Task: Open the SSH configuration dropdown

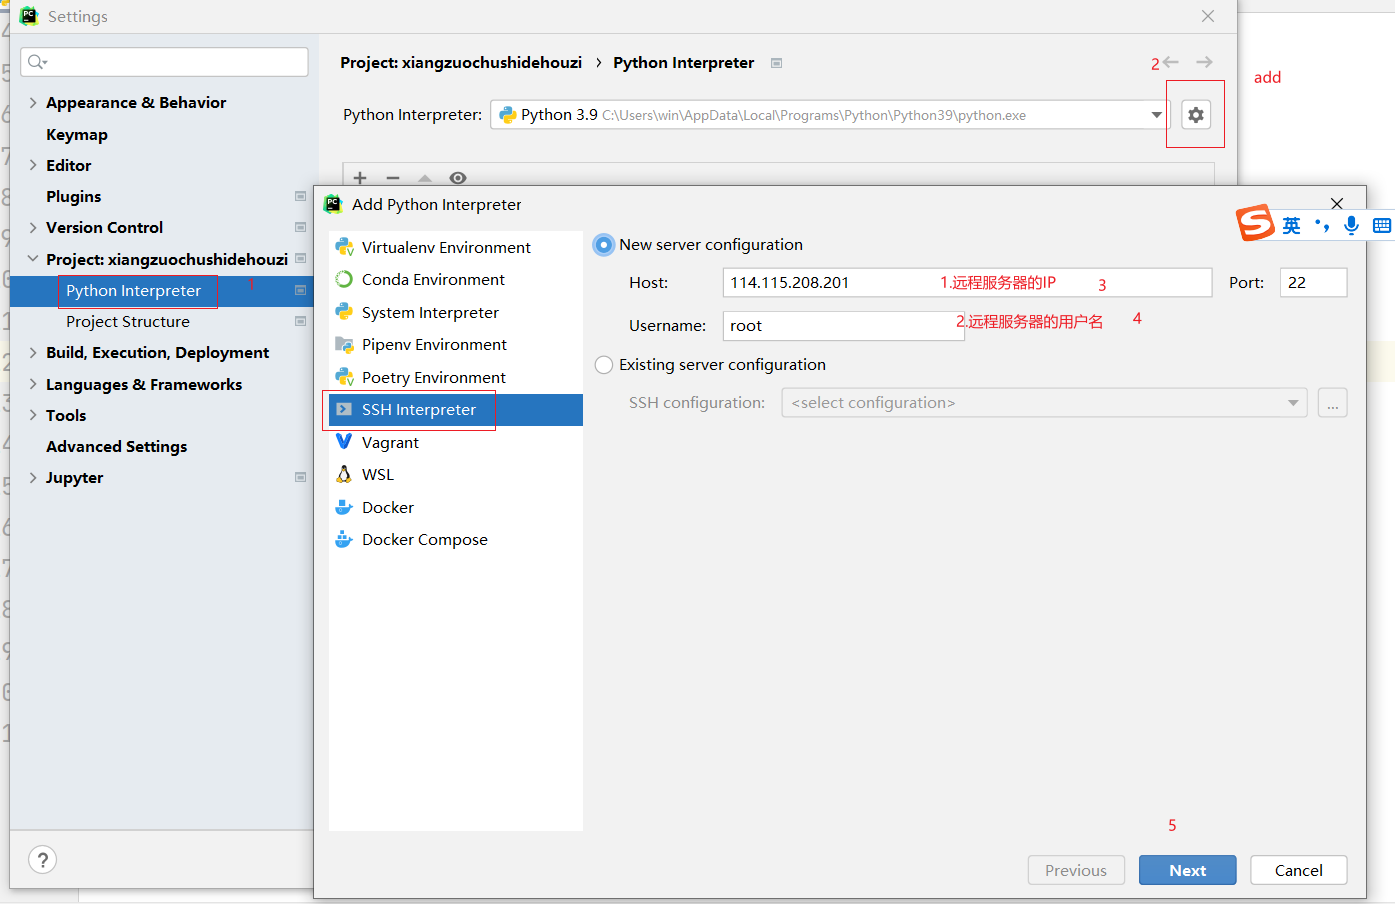Action: 1295,402
